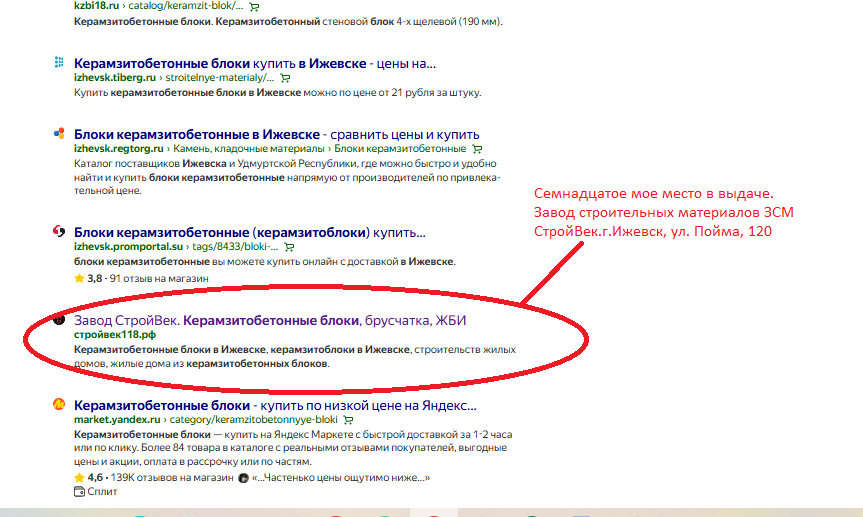
Task: Open 'Блоки керамзитобетонные в Ижевске - сравнить цены' result
Action: point(276,134)
